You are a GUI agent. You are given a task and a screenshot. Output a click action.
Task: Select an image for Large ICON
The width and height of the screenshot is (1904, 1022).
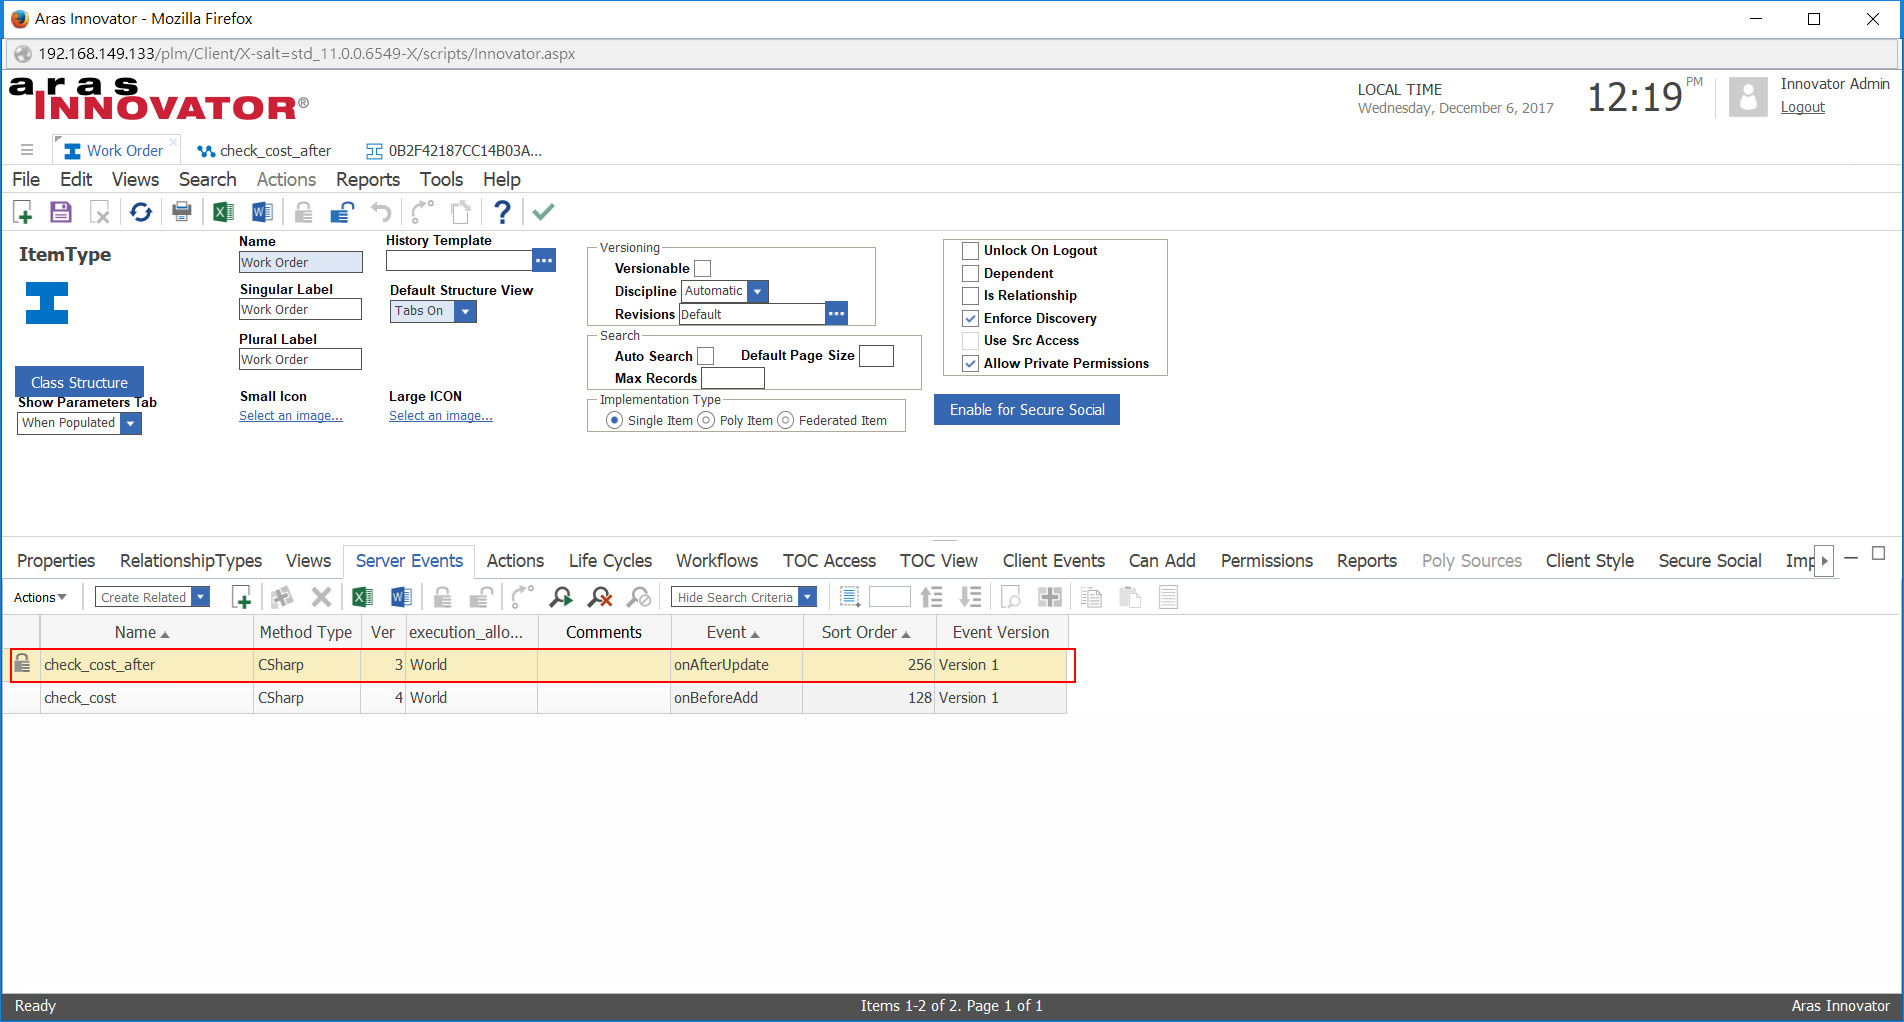tap(440, 416)
